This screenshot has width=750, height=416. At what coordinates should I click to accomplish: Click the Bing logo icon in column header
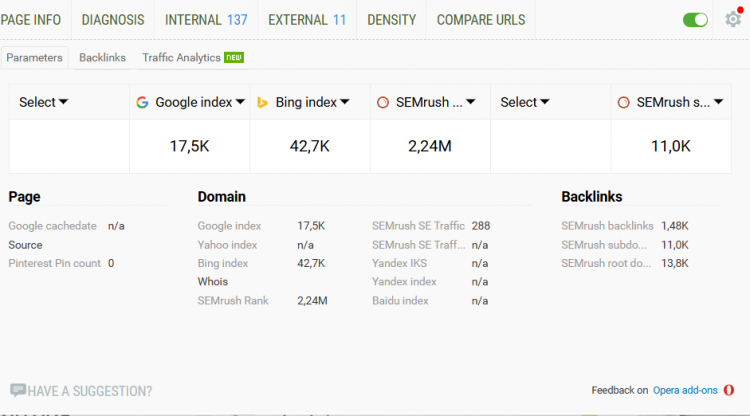point(263,102)
